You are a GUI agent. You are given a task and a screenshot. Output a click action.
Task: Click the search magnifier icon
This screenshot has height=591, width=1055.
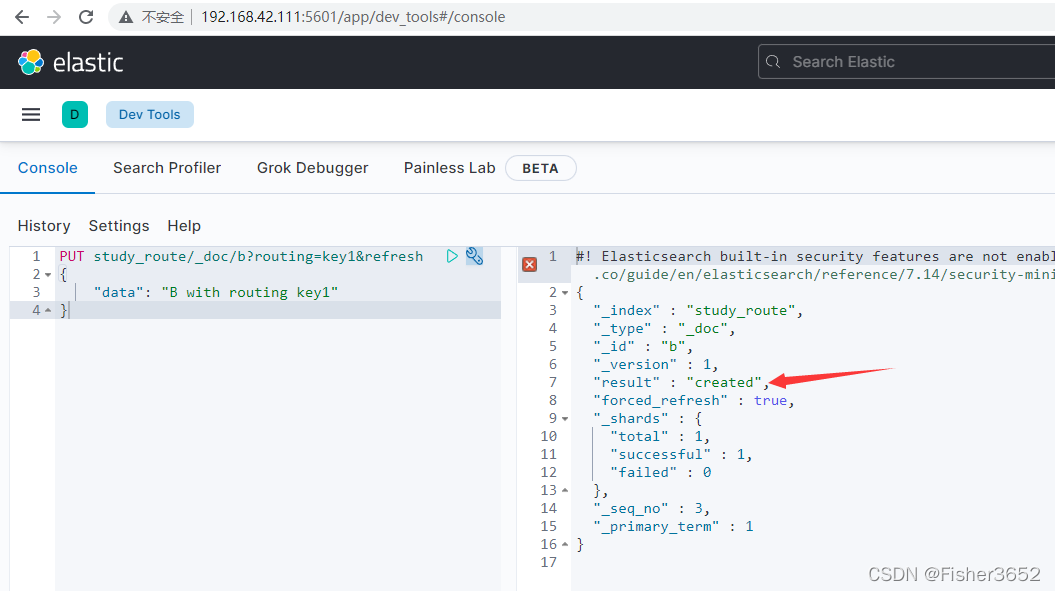coord(773,62)
